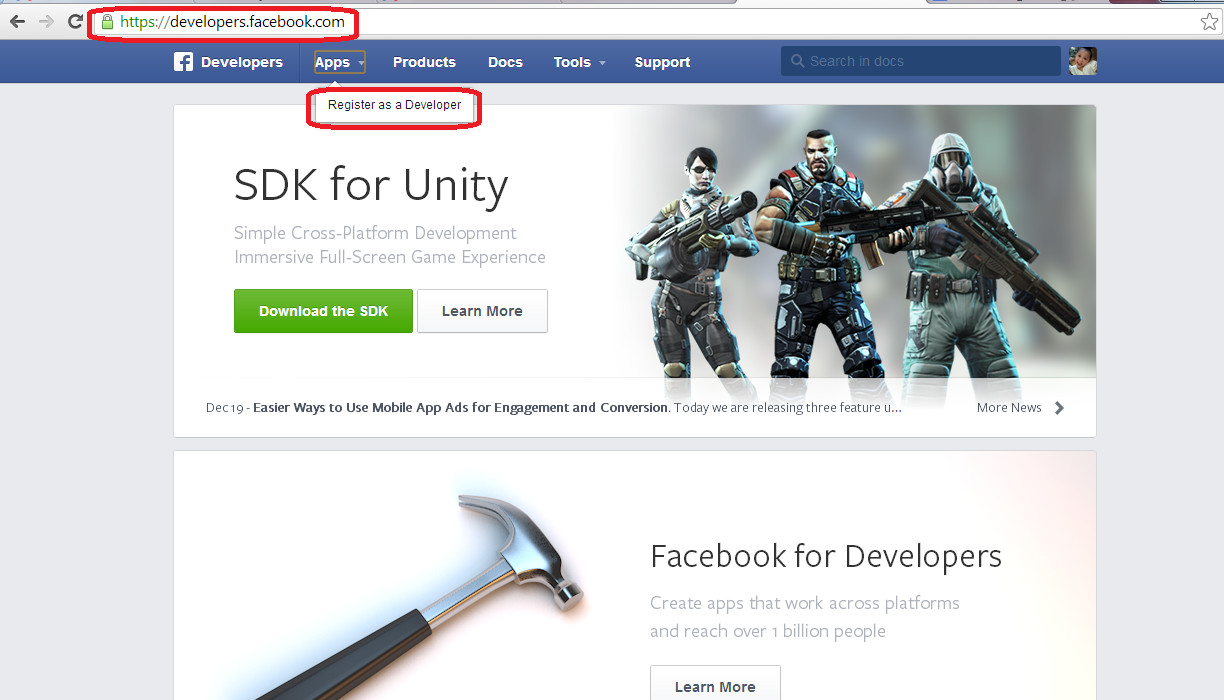Click the Developers home link
This screenshot has height=700, width=1224.
pos(241,62)
